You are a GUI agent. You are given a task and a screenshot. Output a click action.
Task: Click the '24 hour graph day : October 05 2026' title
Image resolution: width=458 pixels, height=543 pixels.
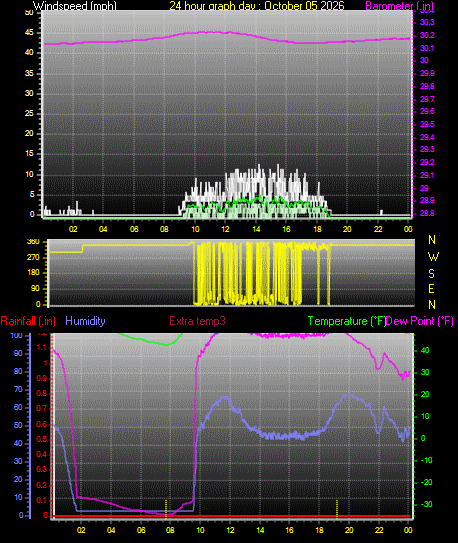coord(257,6)
